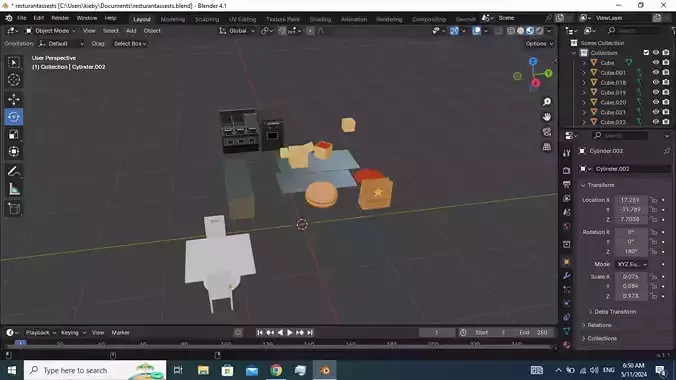
Task: Open Orientation Default dropdown
Action: click(x=61, y=44)
